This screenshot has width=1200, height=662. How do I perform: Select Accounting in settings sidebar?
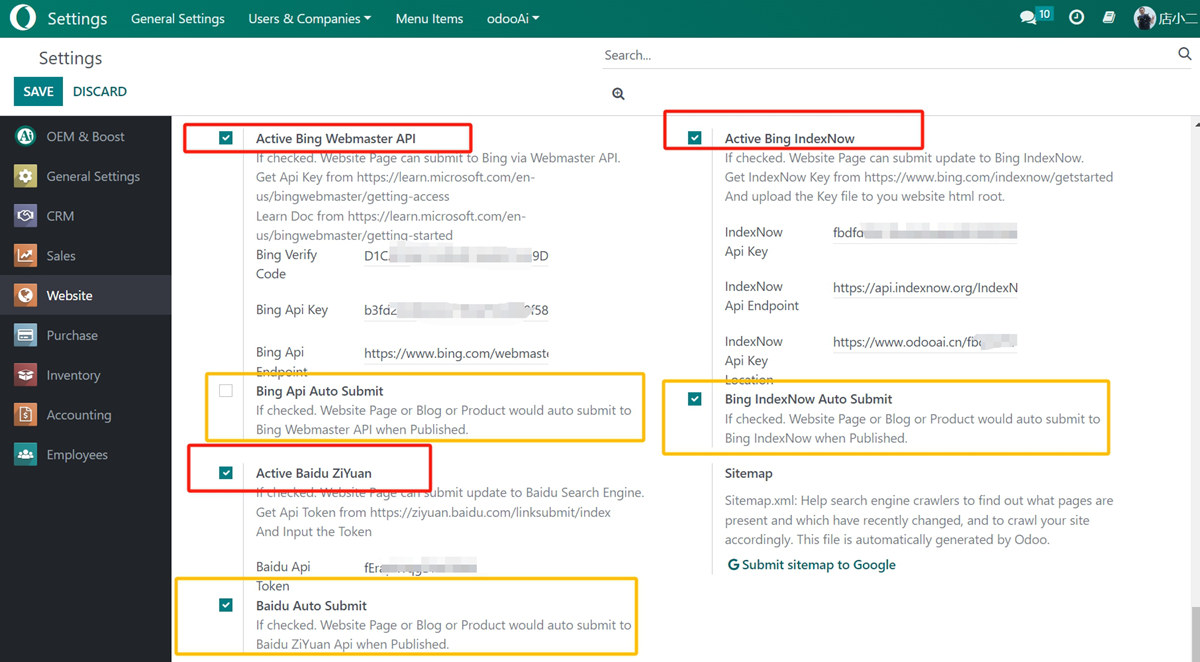(x=86, y=415)
